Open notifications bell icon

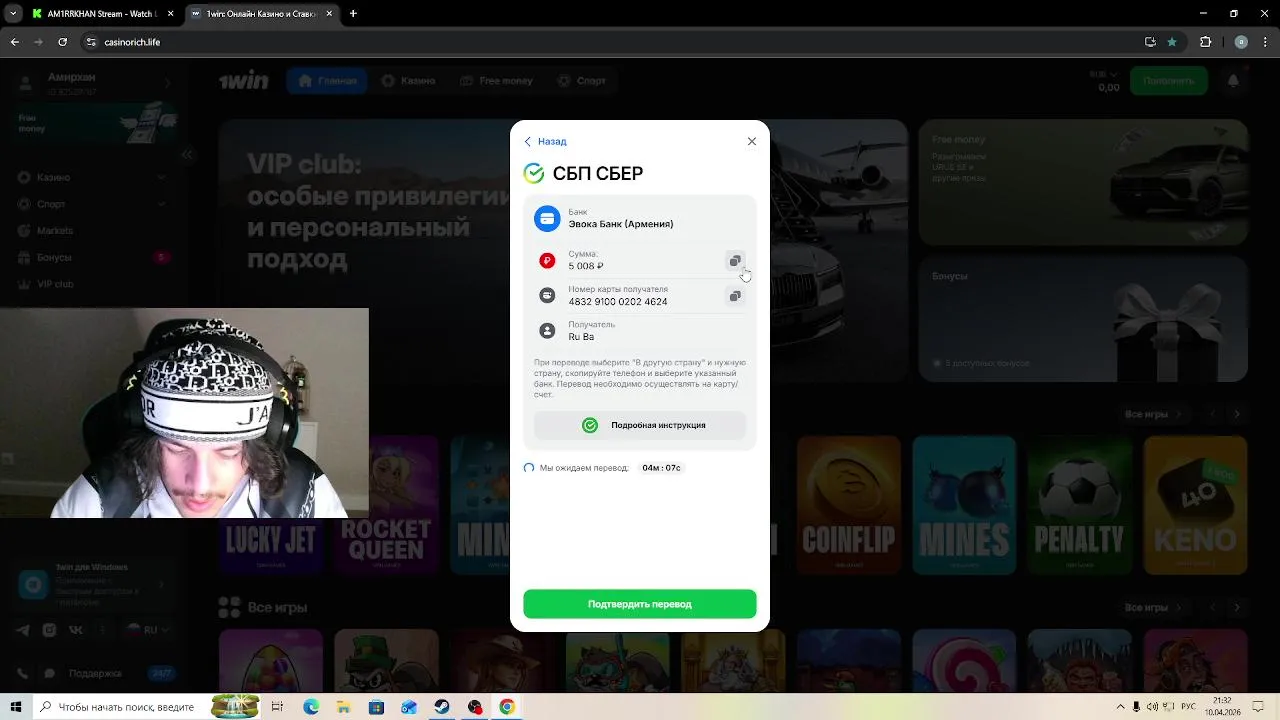[1233, 80]
